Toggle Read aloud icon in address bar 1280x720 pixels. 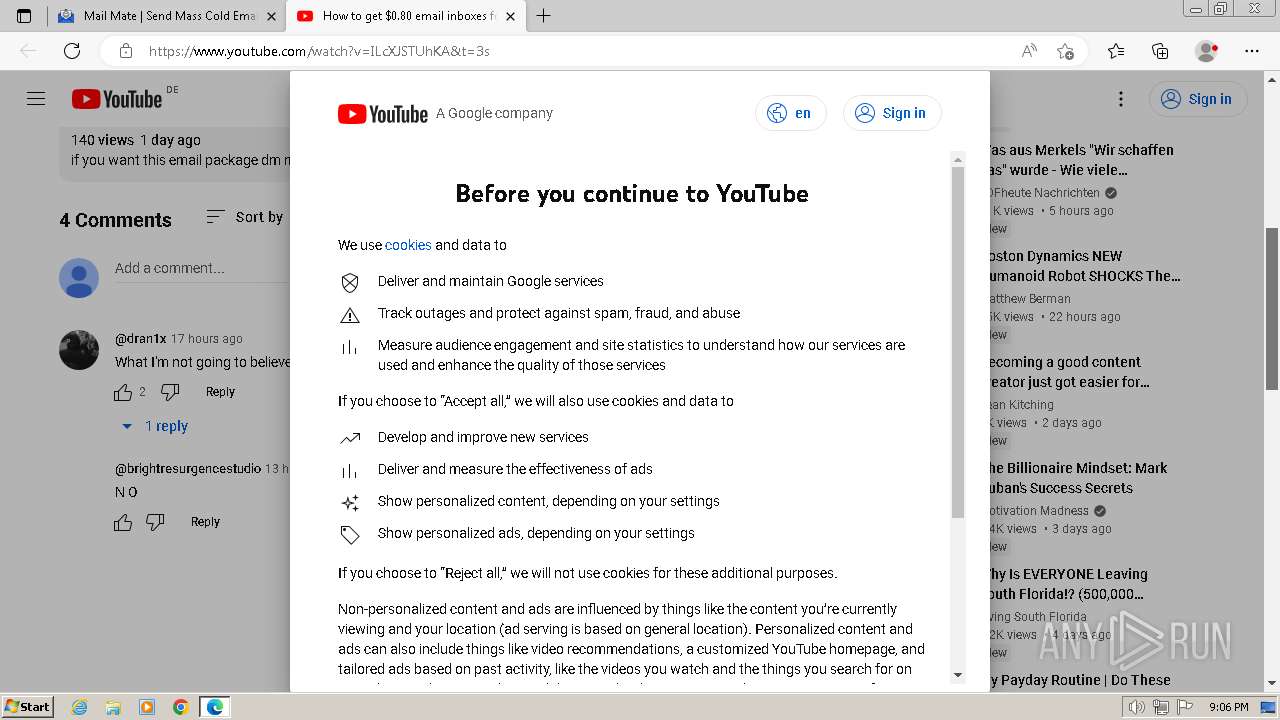pyautogui.click(x=1029, y=51)
